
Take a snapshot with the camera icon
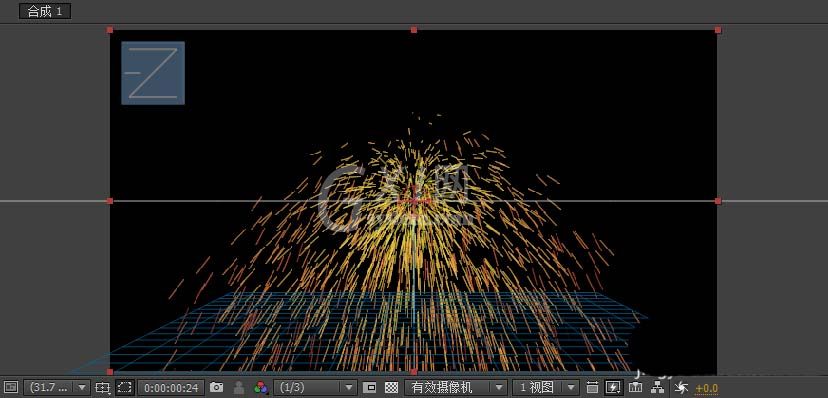coord(217,387)
